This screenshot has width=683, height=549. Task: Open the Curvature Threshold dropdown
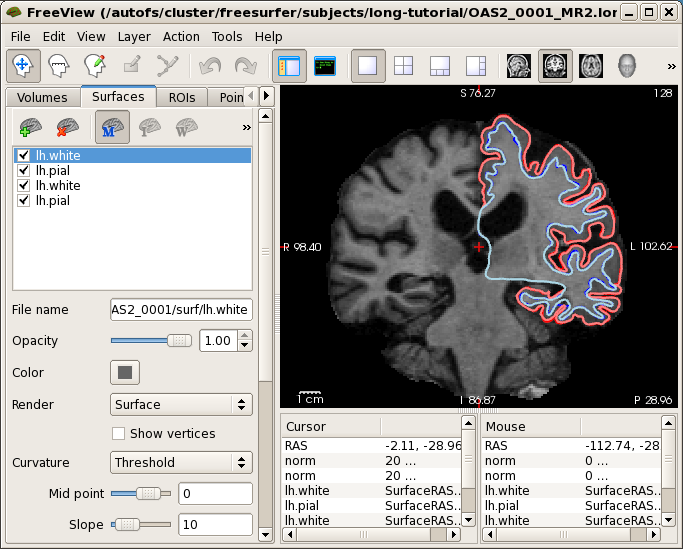coord(180,462)
